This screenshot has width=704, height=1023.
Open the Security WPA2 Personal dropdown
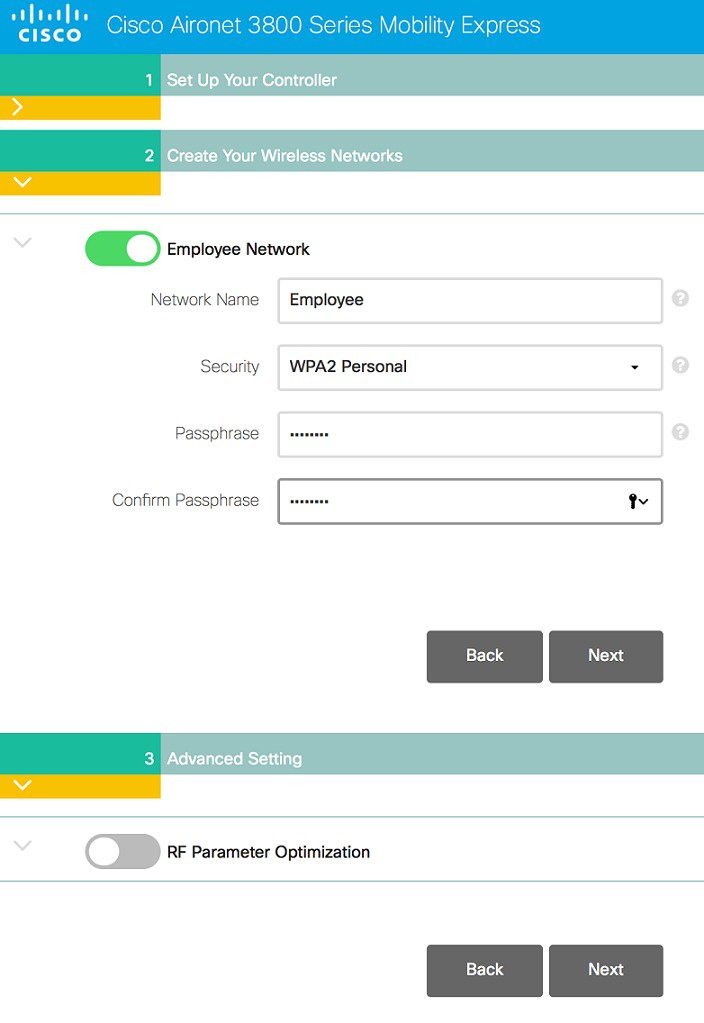(x=470, y=367)
